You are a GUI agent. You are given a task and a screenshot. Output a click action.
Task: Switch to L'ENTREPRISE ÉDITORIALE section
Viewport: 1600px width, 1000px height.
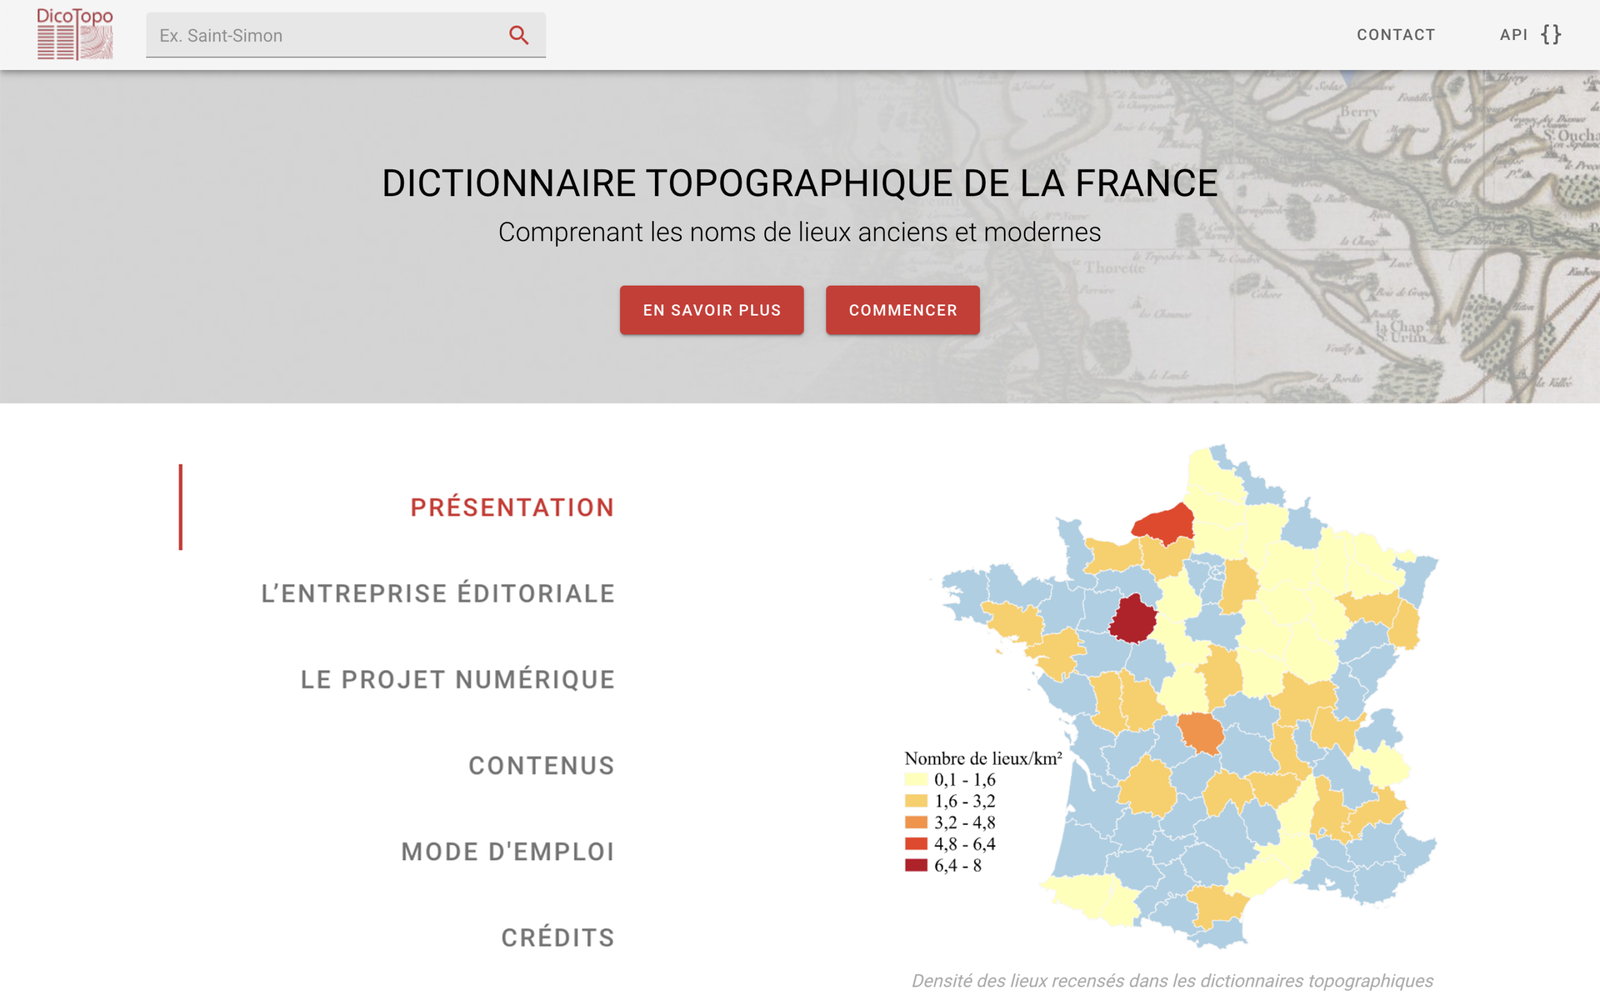(438, 594)
